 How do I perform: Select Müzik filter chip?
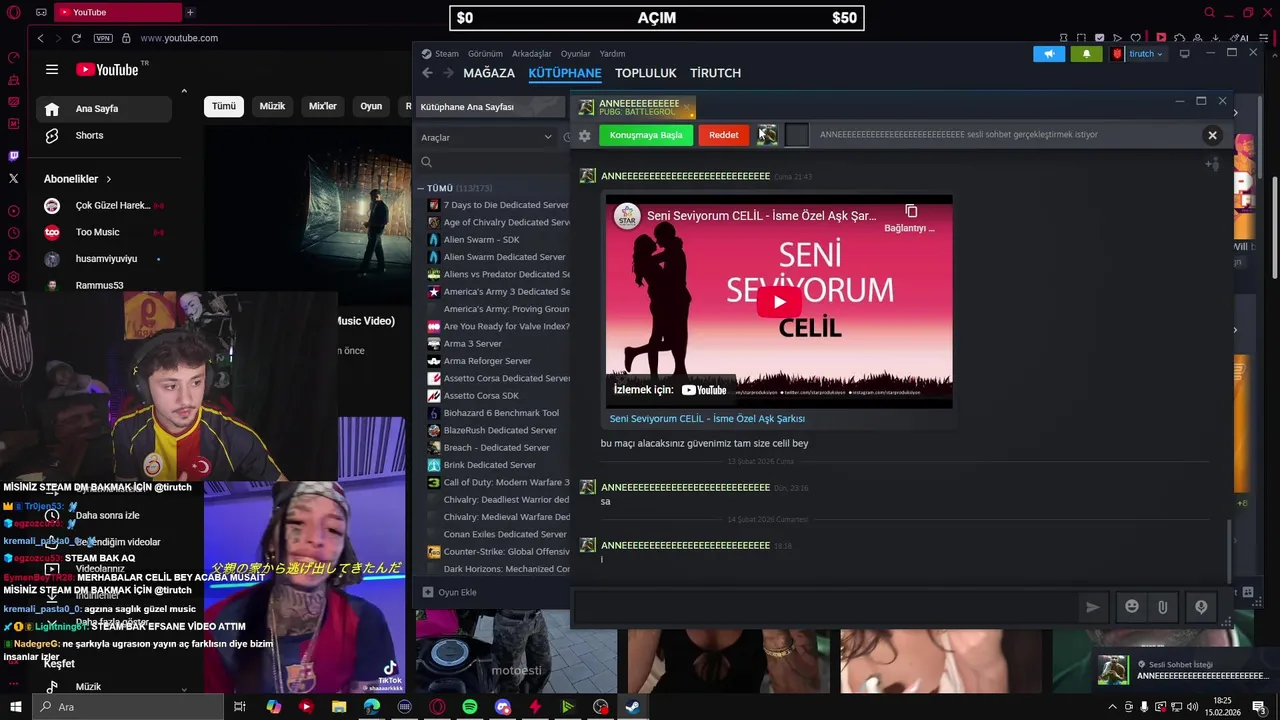(272, 106)
